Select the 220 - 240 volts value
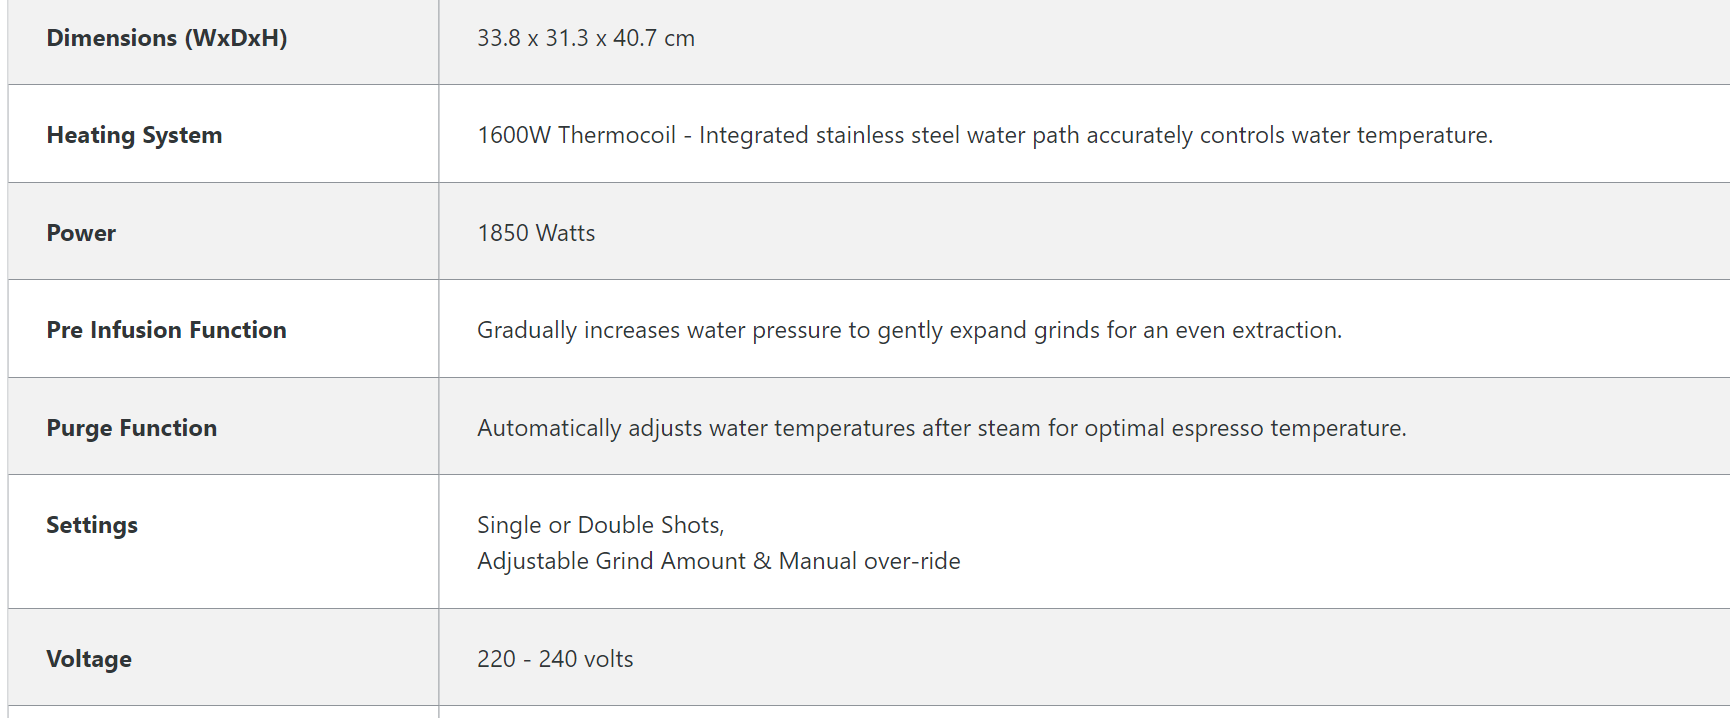This screenshot has width=1730, height=719. tap(555, 659)
